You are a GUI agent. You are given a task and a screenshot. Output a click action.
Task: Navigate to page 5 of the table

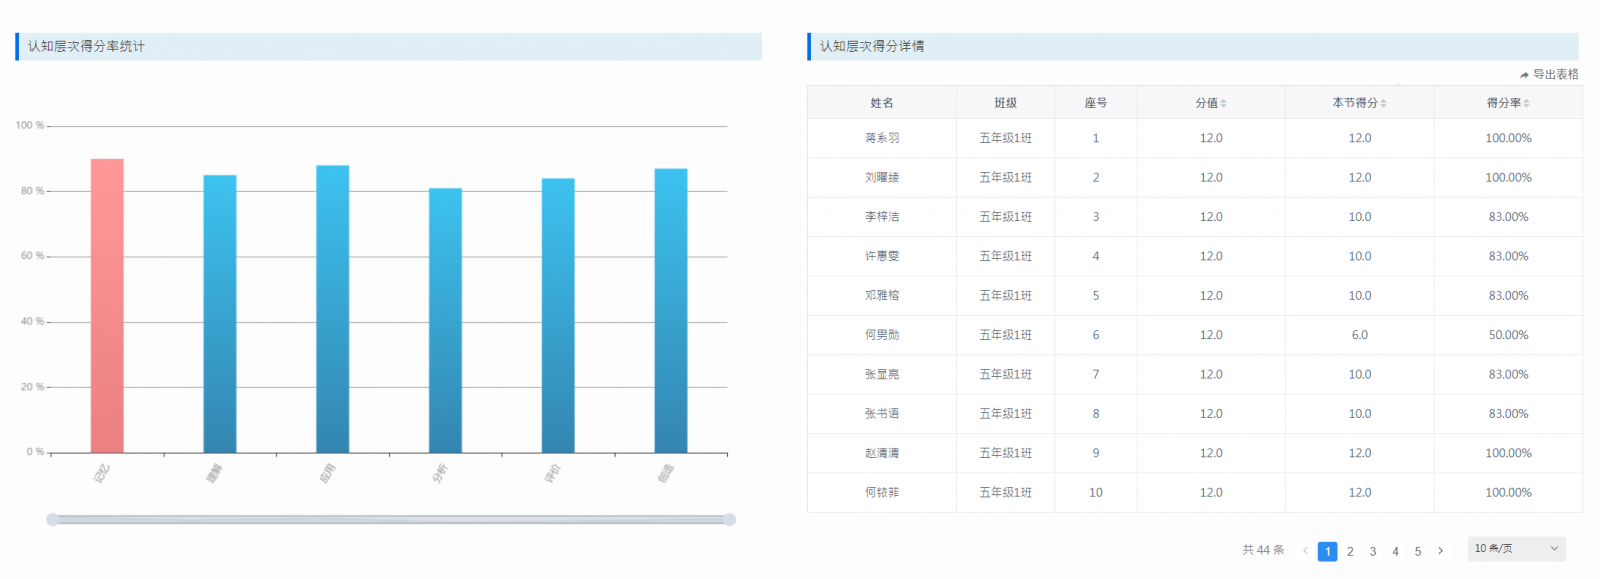point(1418,551)
